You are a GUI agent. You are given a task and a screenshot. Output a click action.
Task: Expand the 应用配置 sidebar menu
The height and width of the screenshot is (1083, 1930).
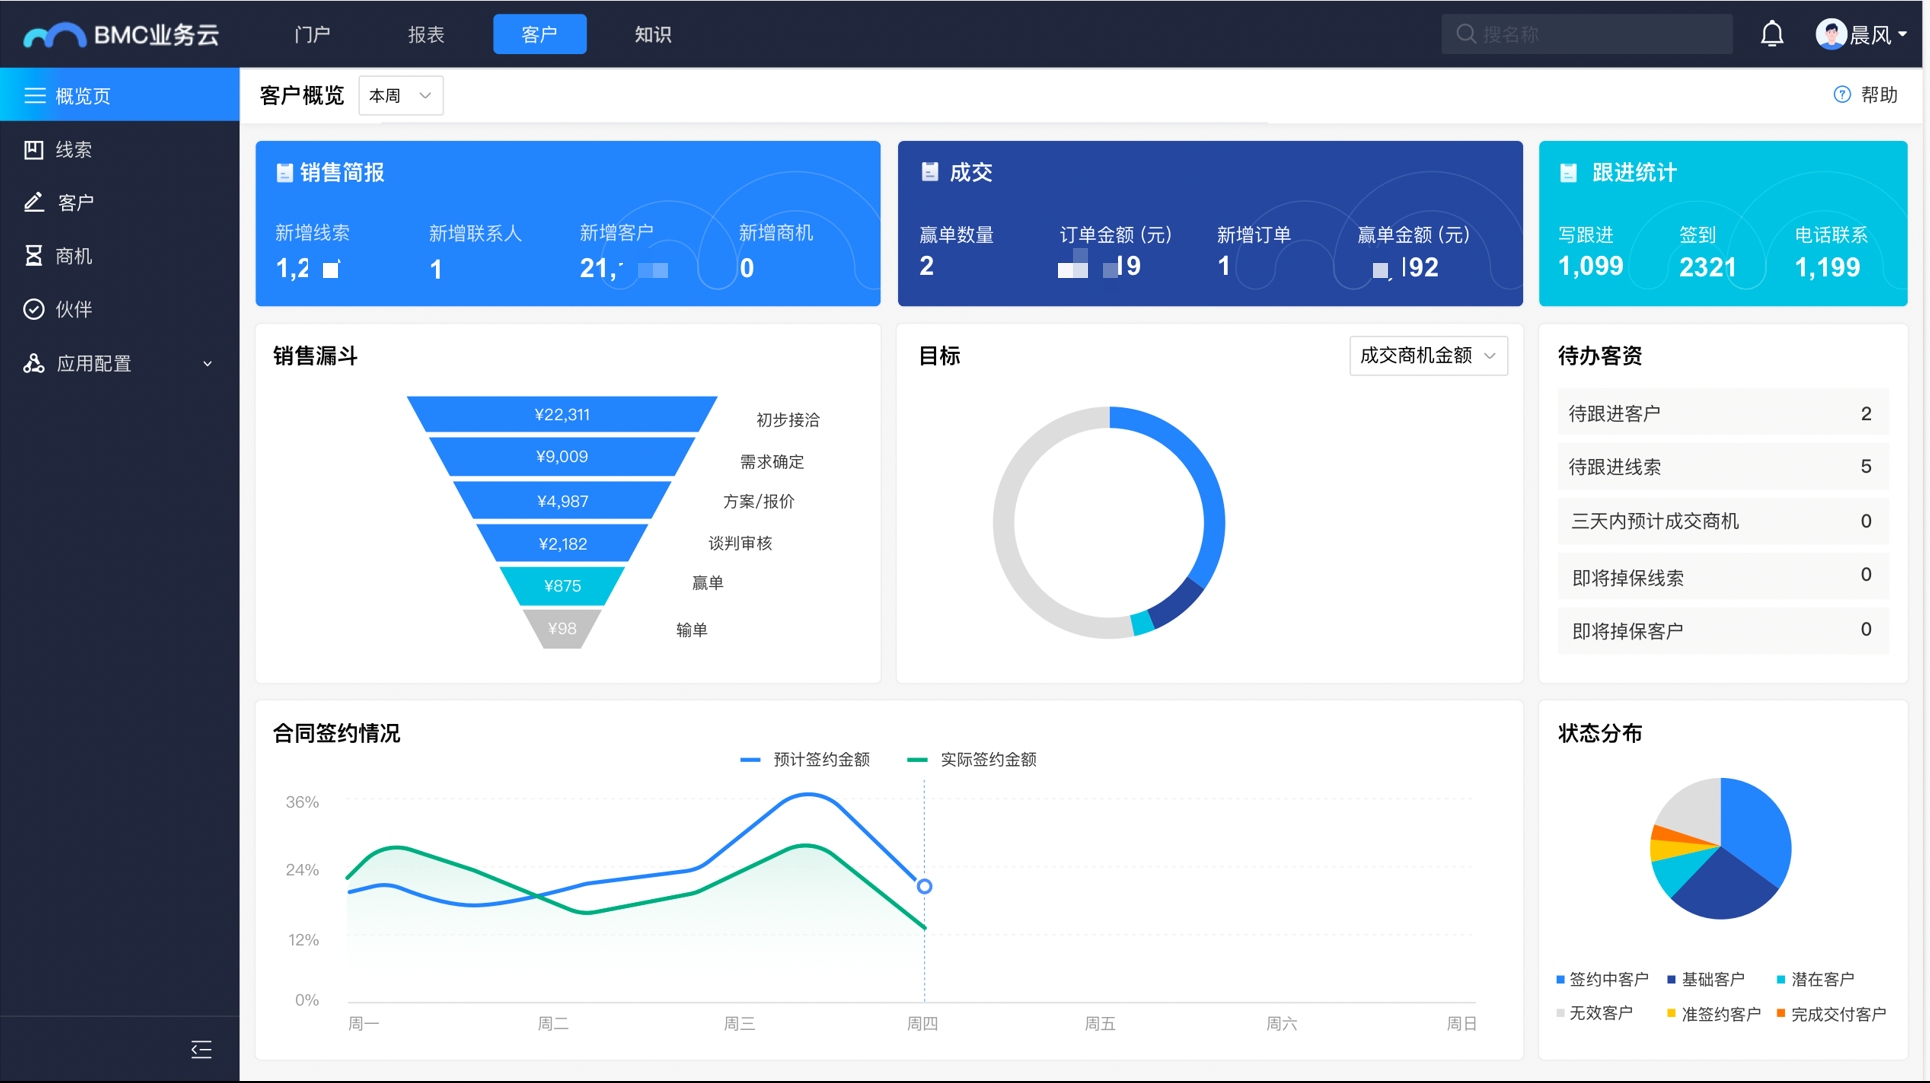(x=120, y=363)
